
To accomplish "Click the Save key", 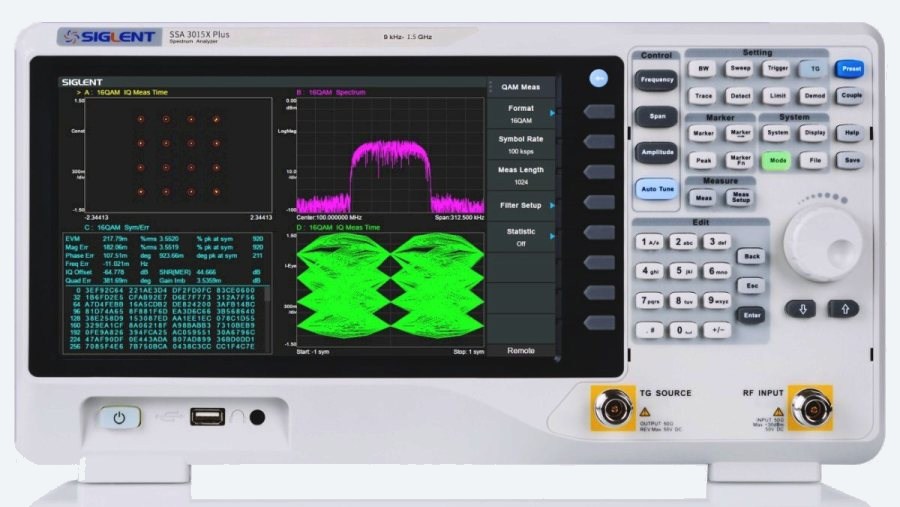I will coord(851,160).
